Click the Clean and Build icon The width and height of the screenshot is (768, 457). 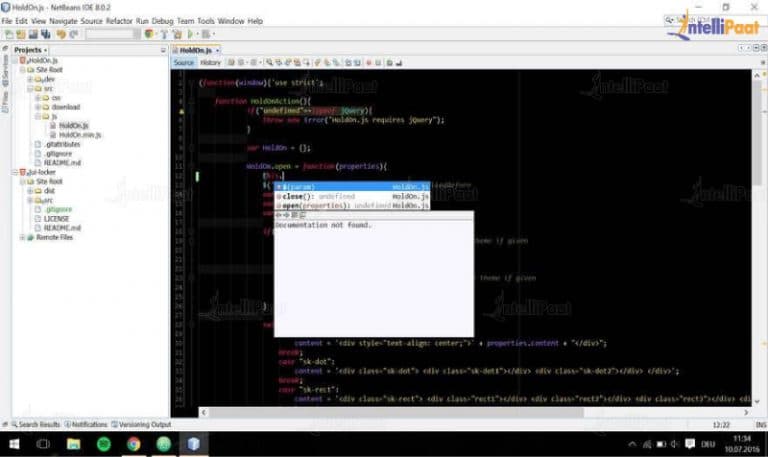177,34
